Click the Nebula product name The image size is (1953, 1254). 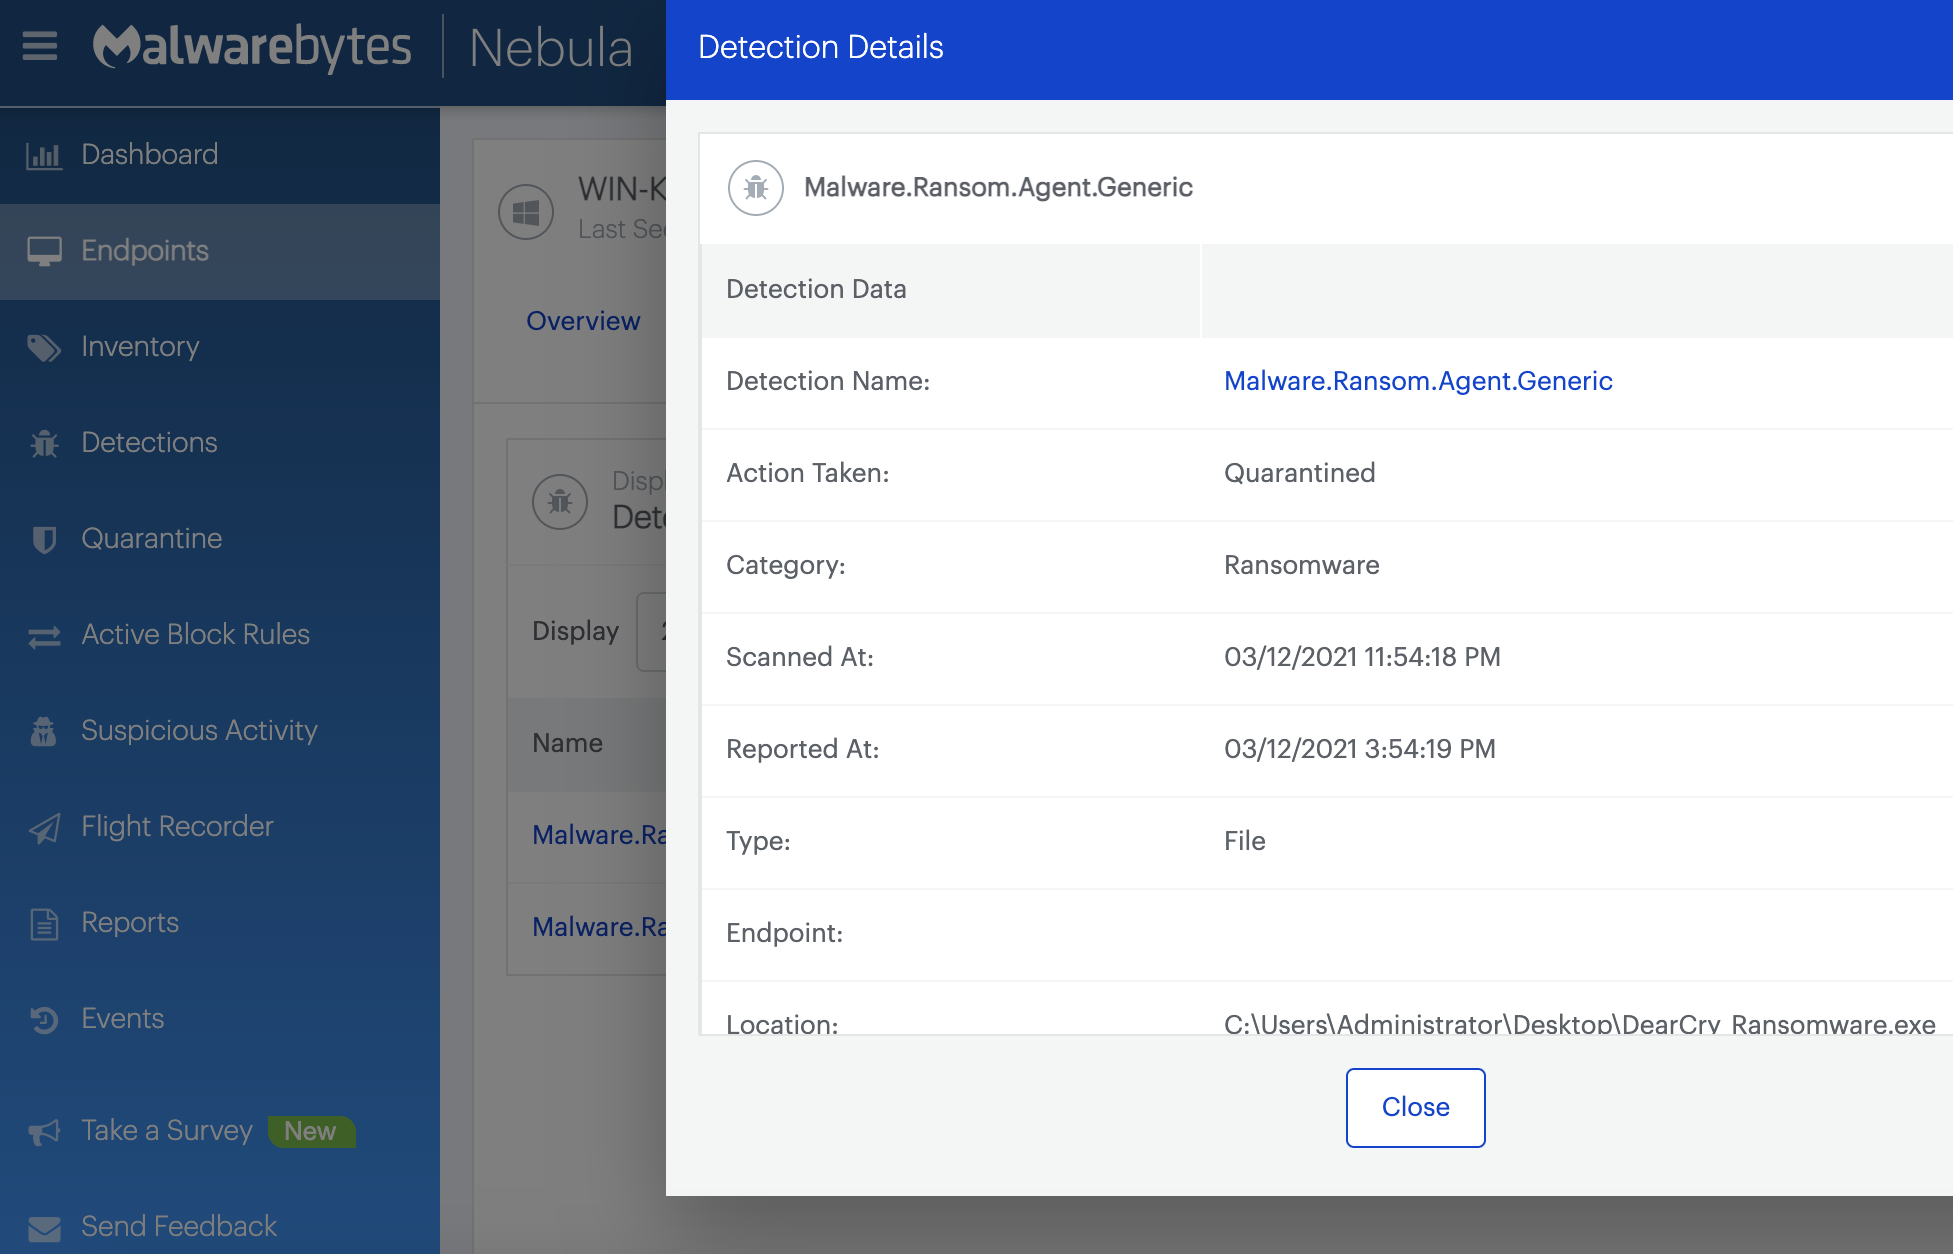click(551, 48)
